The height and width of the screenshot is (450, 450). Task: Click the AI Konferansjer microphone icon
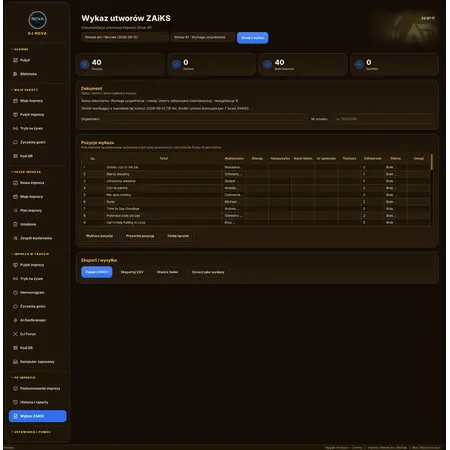pos(15,320)
